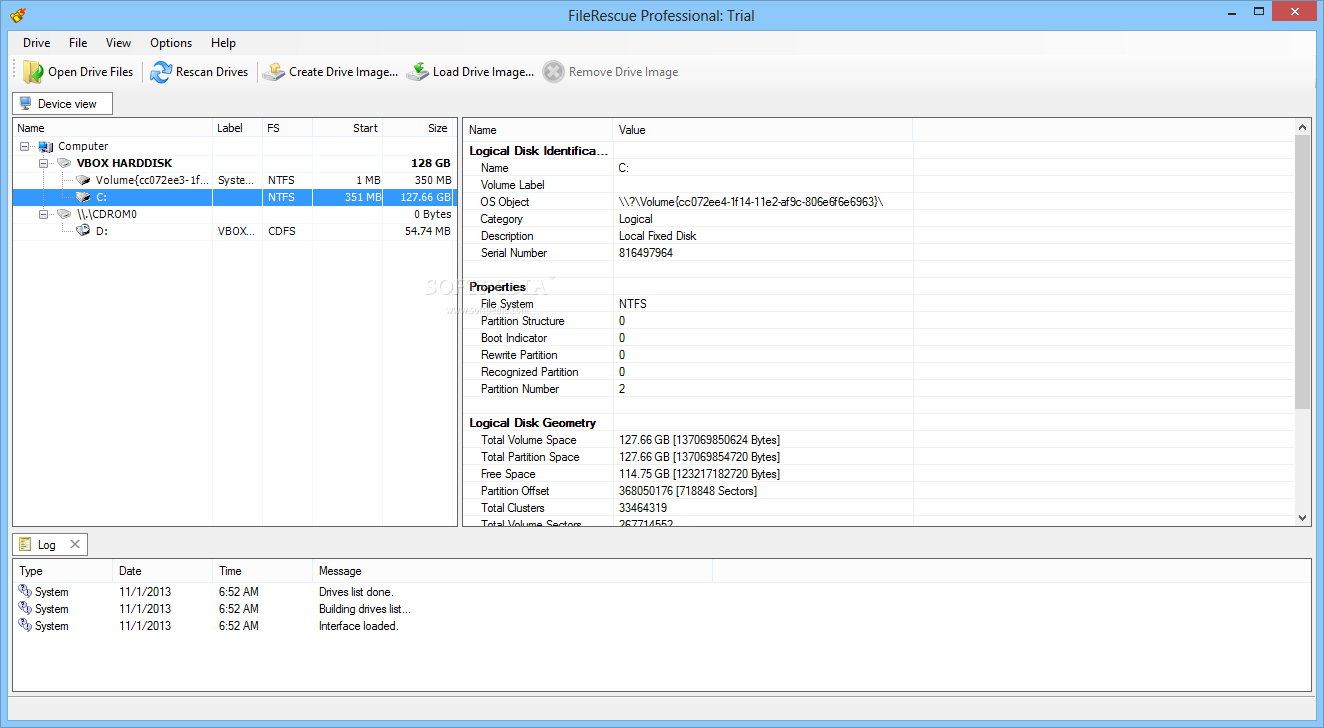
Task: Click the VBOX HARDDISK drive icon
Action: (x=64, y=163)
